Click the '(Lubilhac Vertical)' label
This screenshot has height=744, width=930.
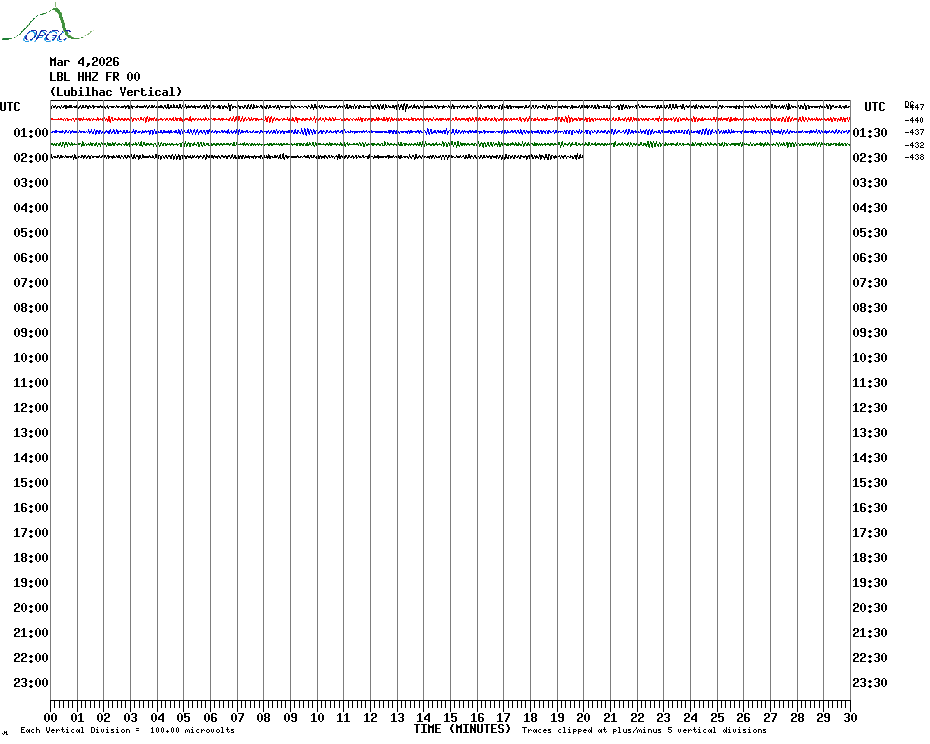click(x=115, y=92)
